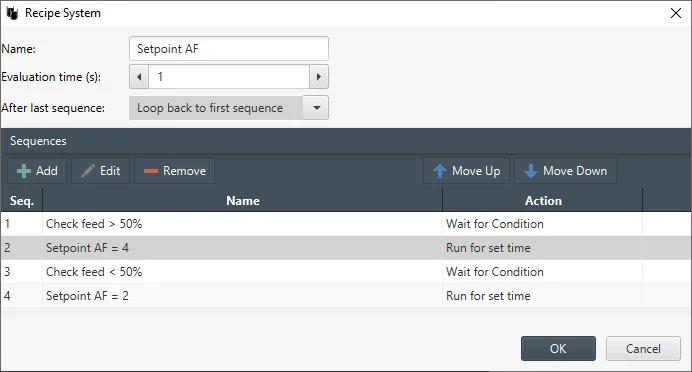Click the Name column header
This screenshot has width=692, height=372.
coord(243,201)
